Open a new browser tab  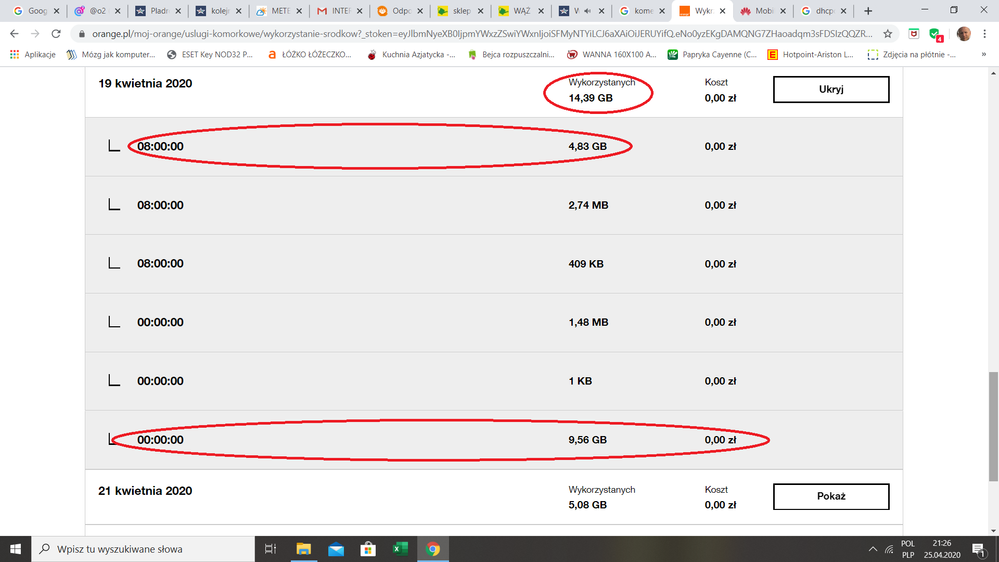(x=868, y=11)
